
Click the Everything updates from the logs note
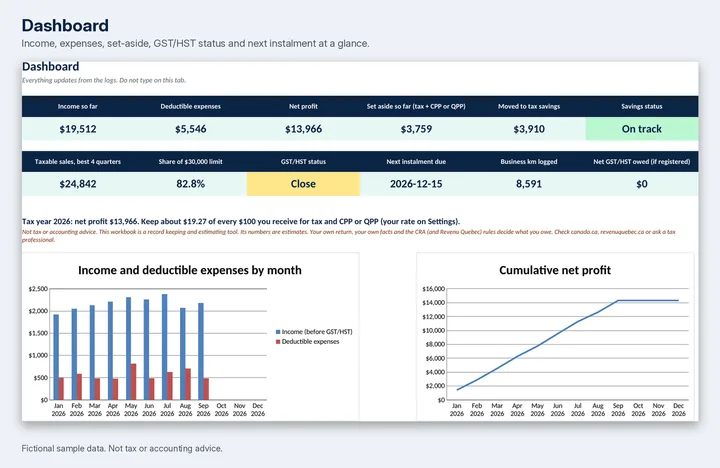[104, 80]
